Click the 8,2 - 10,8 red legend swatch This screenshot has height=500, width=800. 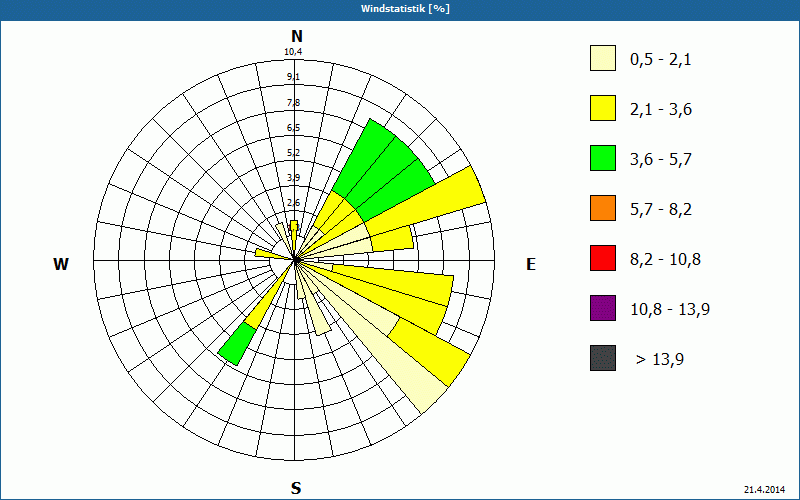point(603,258)
